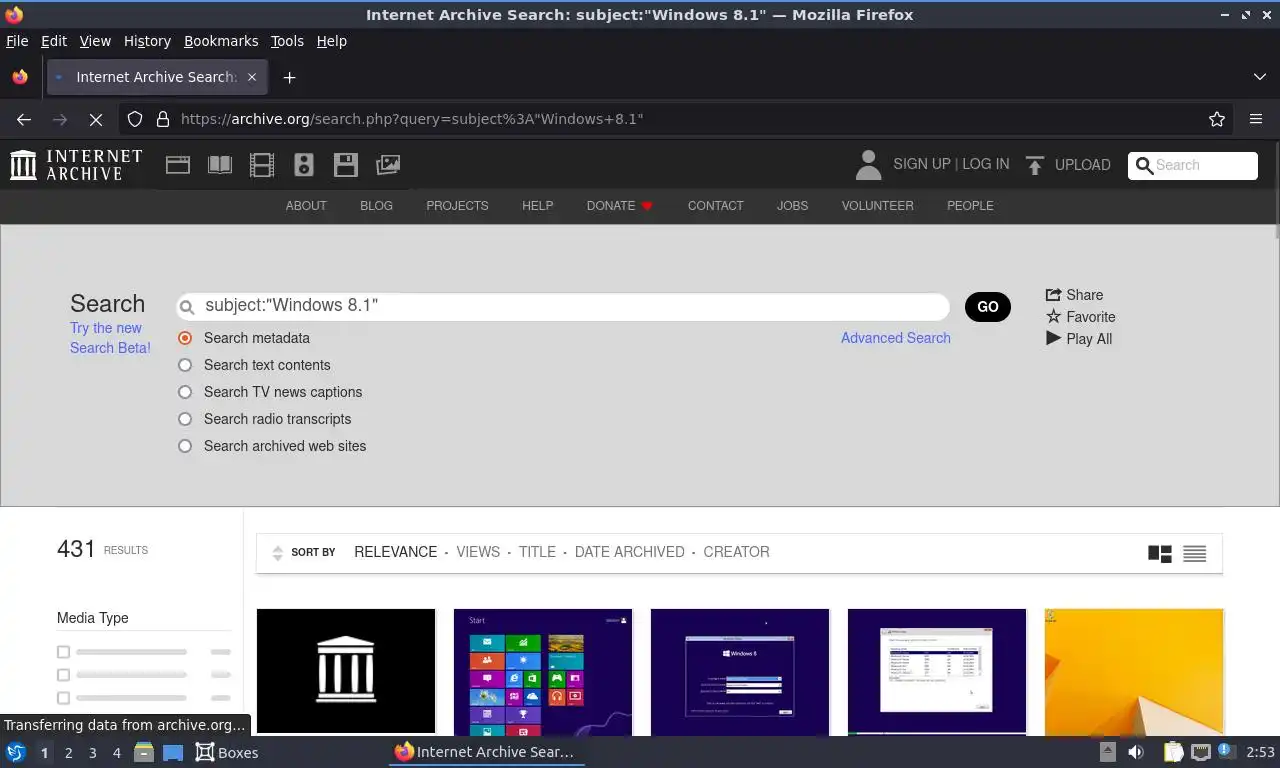Screen dimensions: 1280x768
Task: View site security padlock info
Action: 163,119
